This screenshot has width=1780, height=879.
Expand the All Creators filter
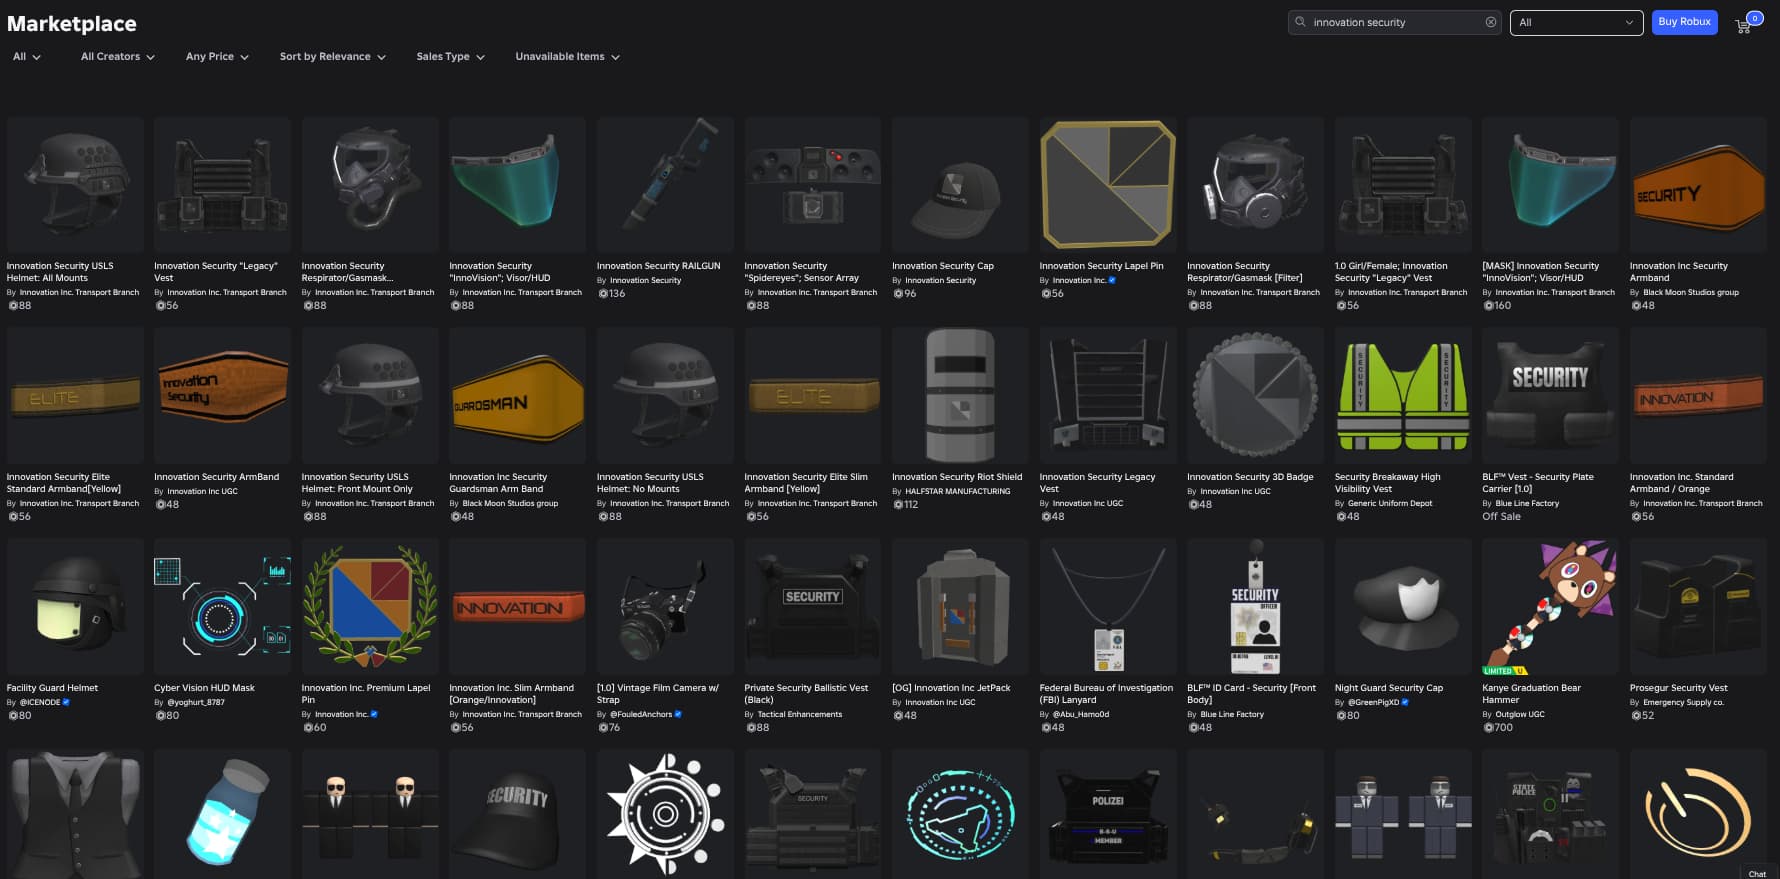(117, 57)
